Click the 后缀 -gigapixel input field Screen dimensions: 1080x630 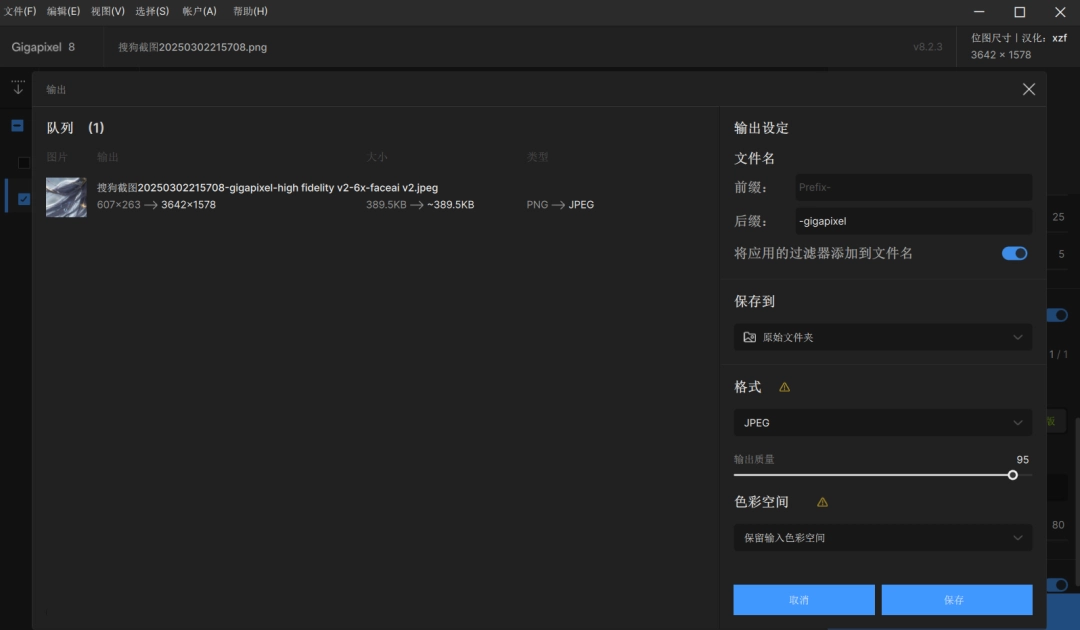[x=913, y=221]
